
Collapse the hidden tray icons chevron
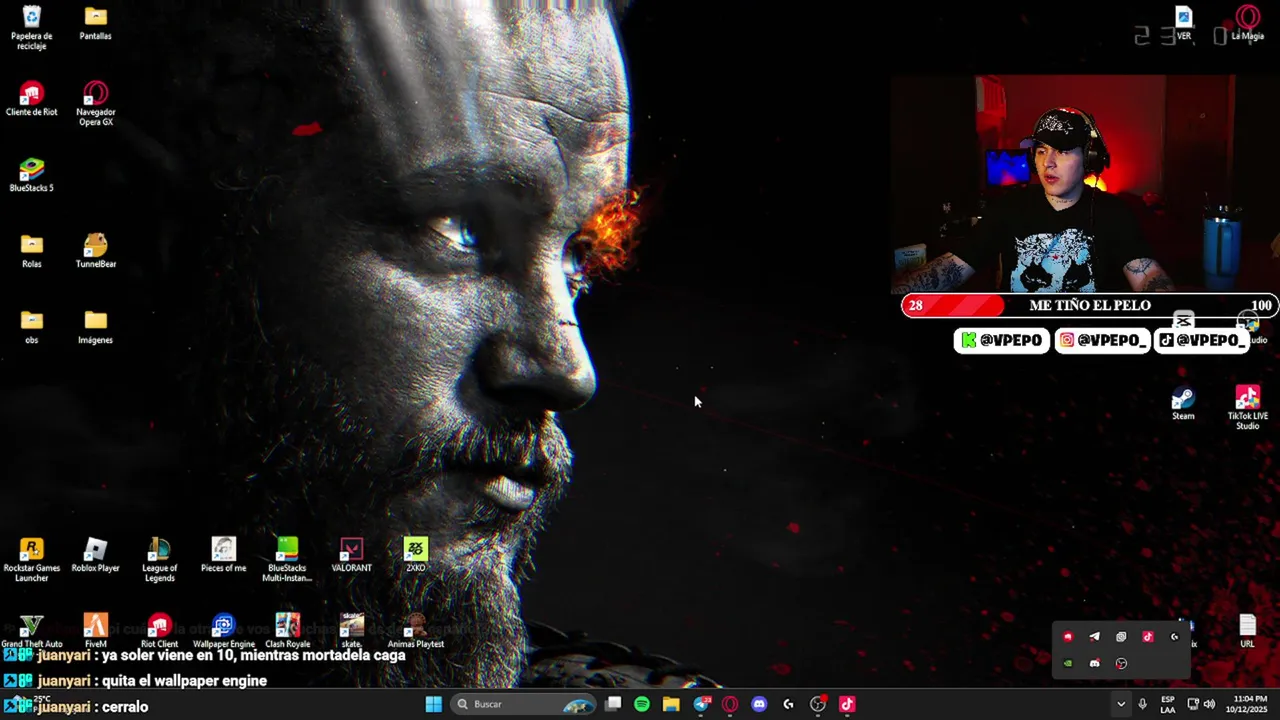[1121, 704]
